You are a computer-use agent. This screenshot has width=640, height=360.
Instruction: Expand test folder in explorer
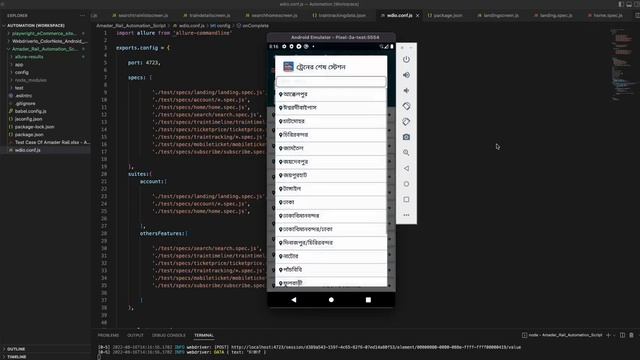(x=19, y=88)
